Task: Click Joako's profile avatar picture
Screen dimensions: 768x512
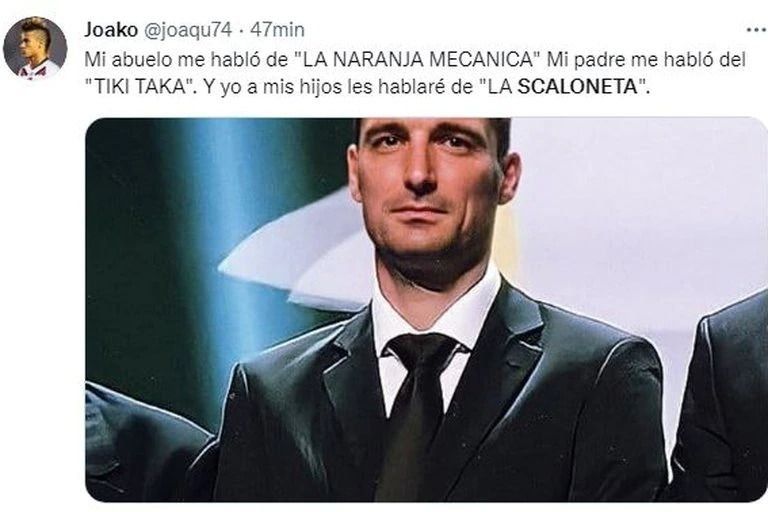Action: coord(35,48)
